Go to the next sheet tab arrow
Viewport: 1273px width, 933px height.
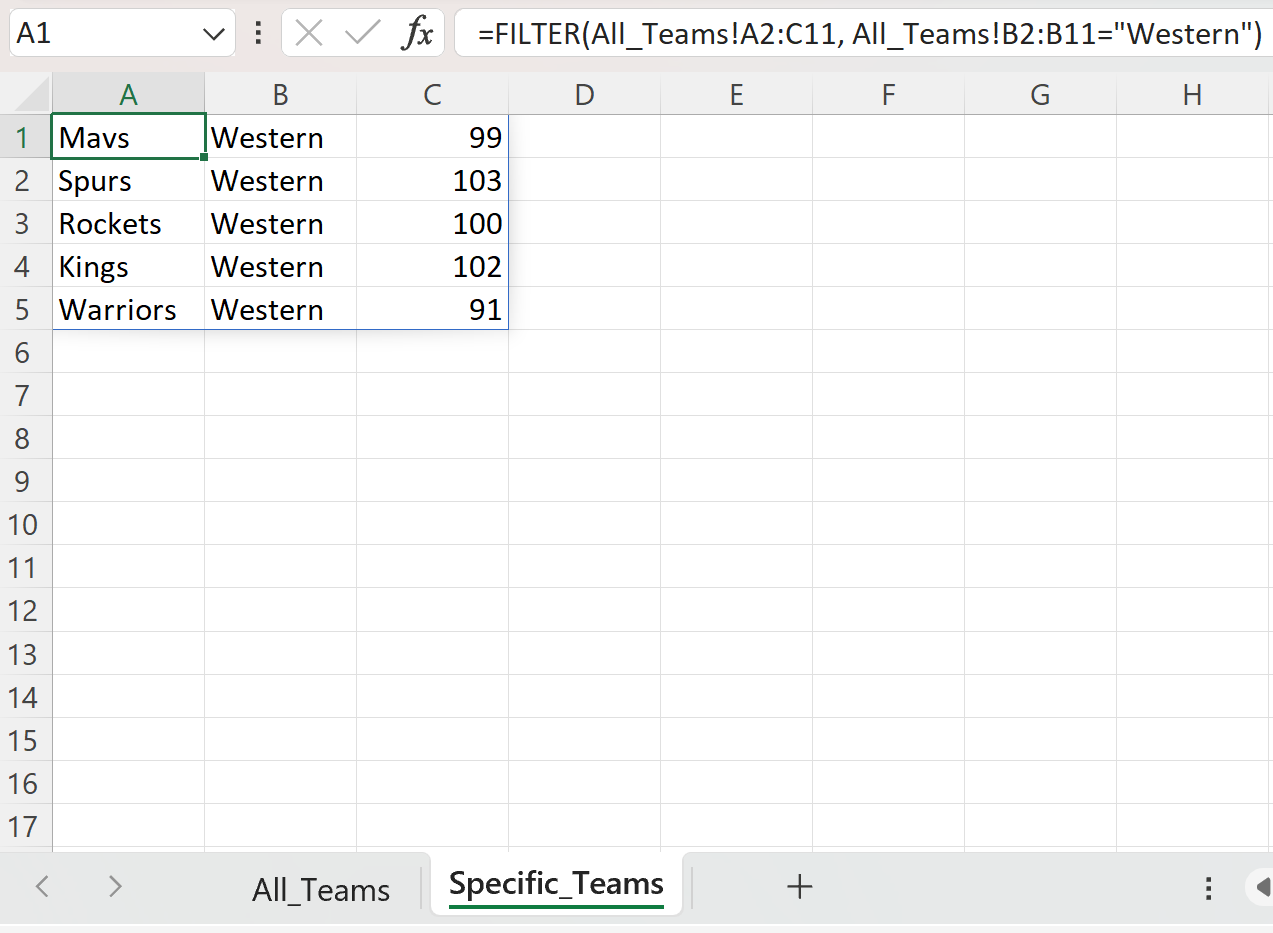tap(115, 886)
